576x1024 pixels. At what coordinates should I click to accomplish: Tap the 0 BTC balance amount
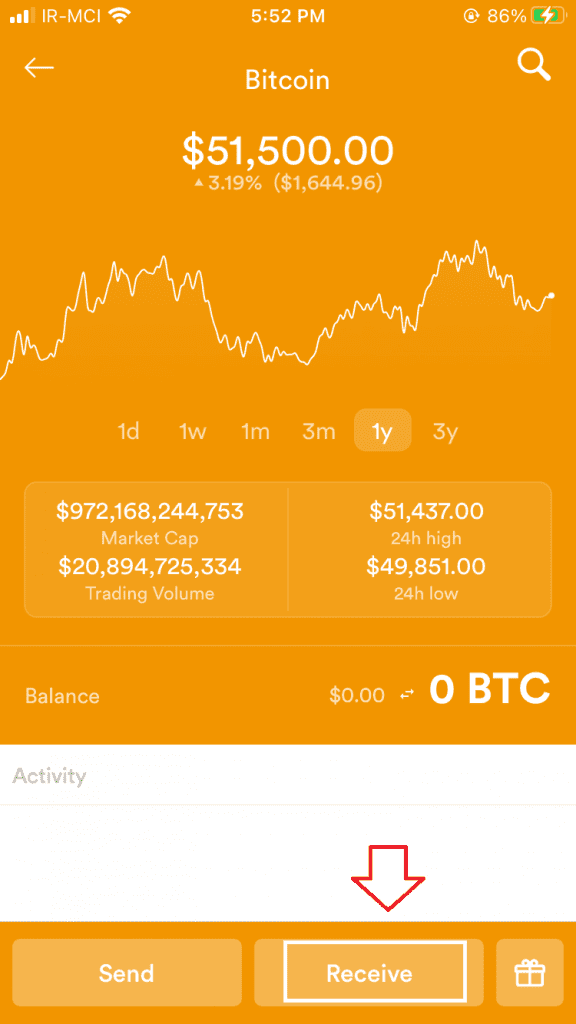[490, 690]
